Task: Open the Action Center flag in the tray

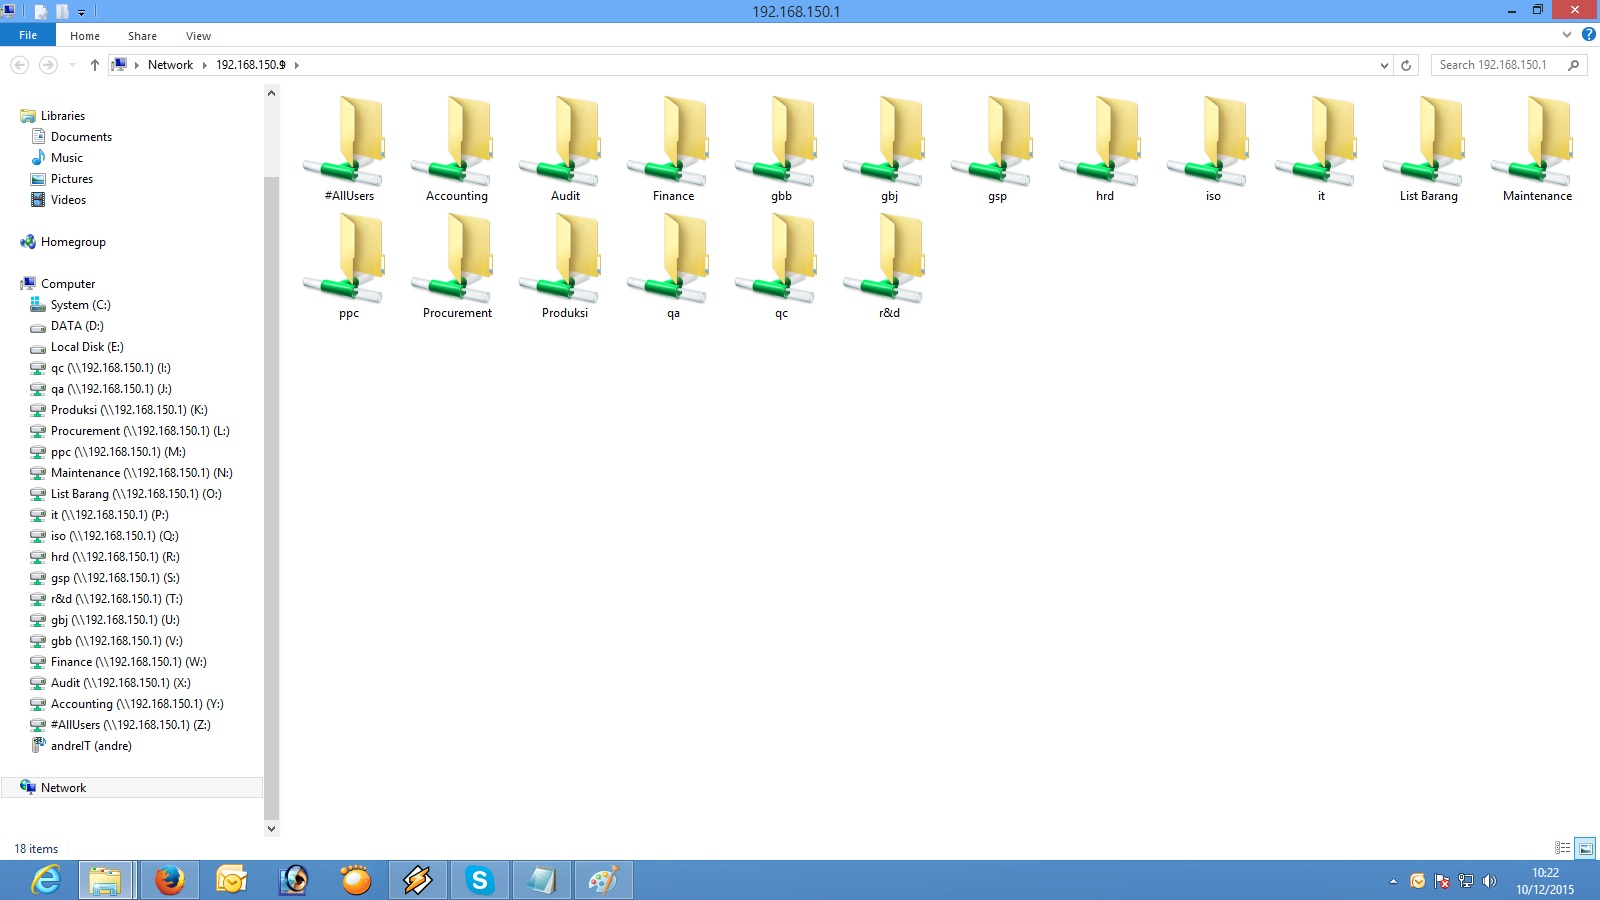Action: pyautogui.click(x=1440, y=881)
